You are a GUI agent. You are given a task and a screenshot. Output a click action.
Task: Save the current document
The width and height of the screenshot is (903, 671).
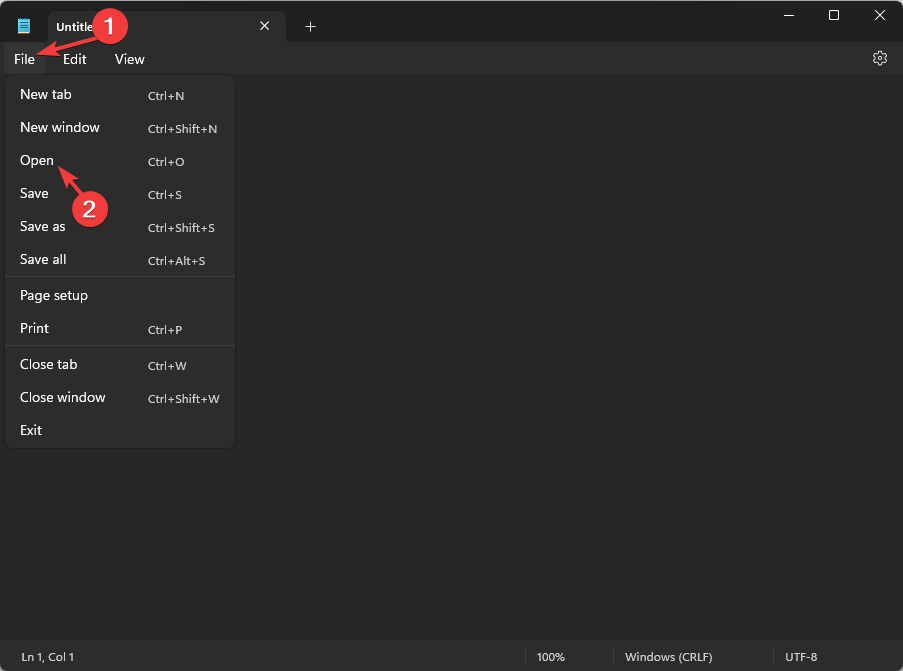point(34,193)
